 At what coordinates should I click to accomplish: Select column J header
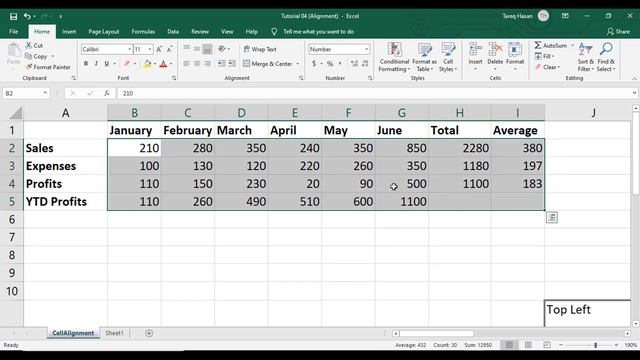point(593,113)
